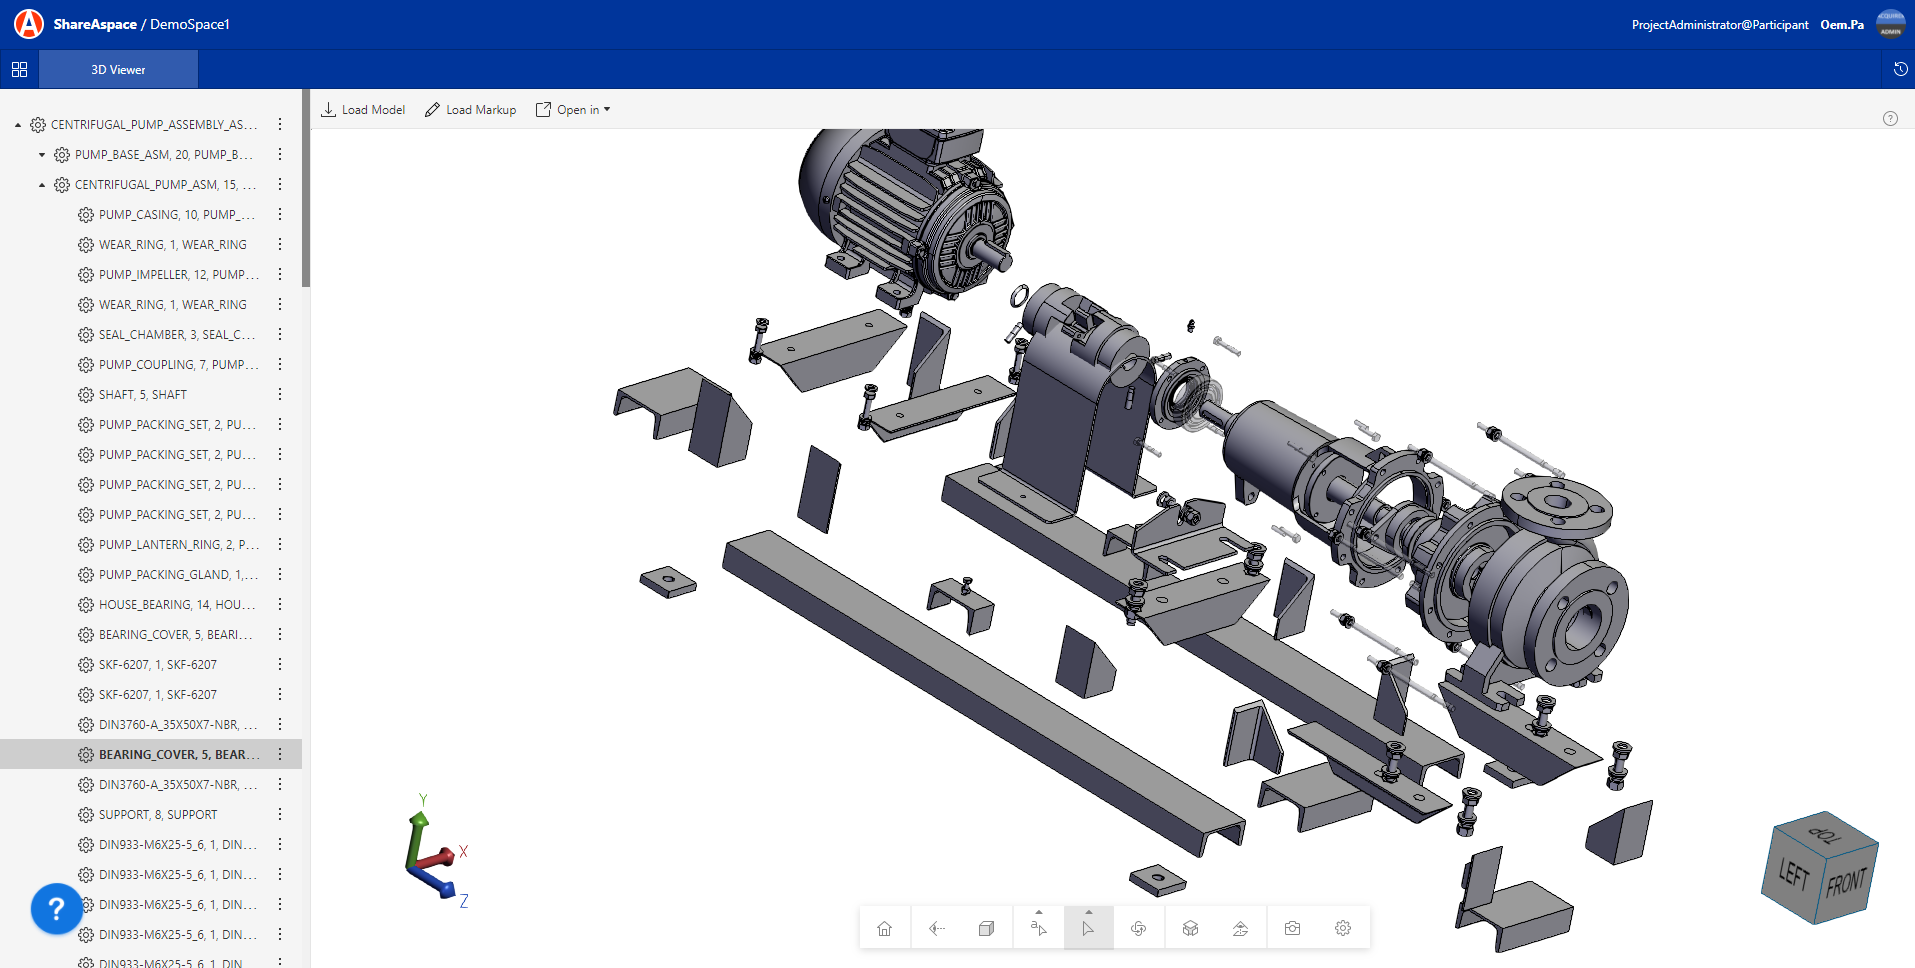Collapse the CENTRIFUGAL_PUMP_ASM tree node

[x=42, y=185]
